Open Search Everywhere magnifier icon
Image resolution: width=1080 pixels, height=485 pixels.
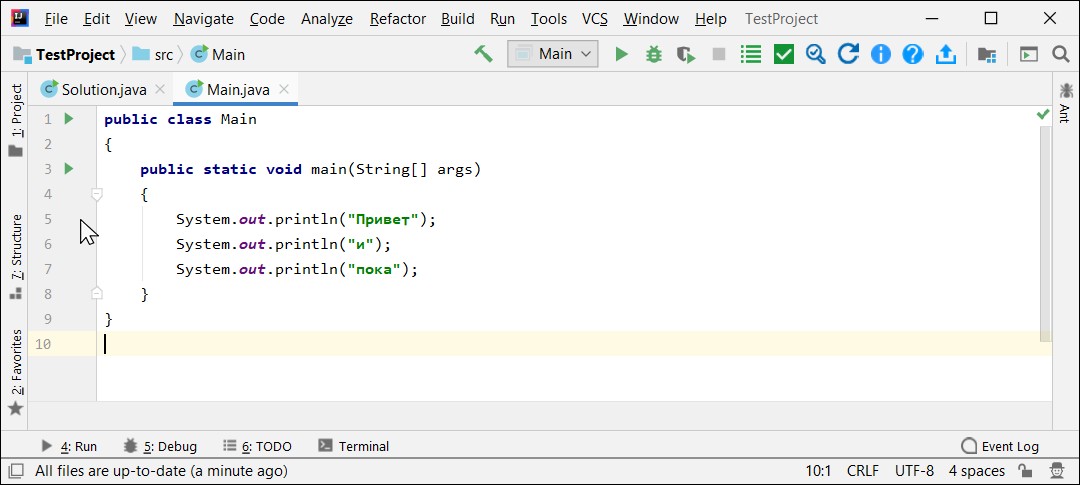coord(1061,54)
